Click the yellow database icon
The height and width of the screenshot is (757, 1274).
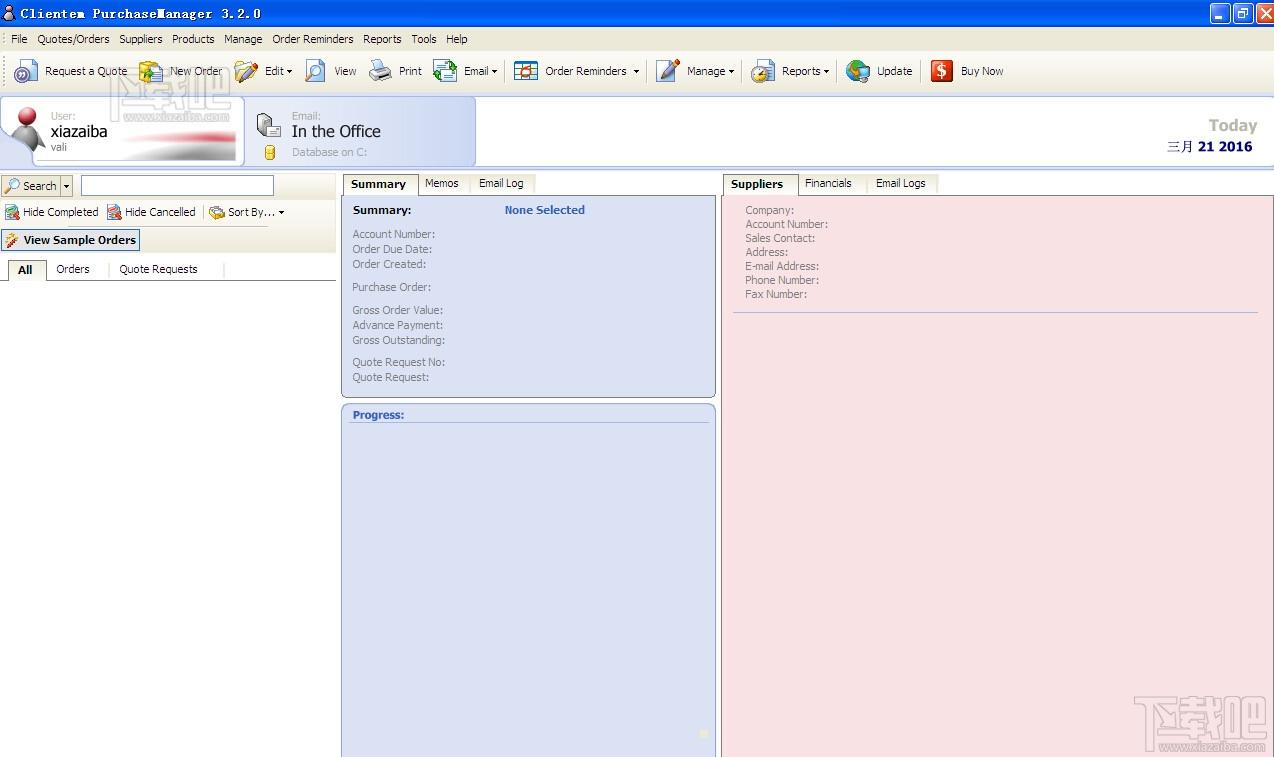pyautogui.click(x=269, y=153)
